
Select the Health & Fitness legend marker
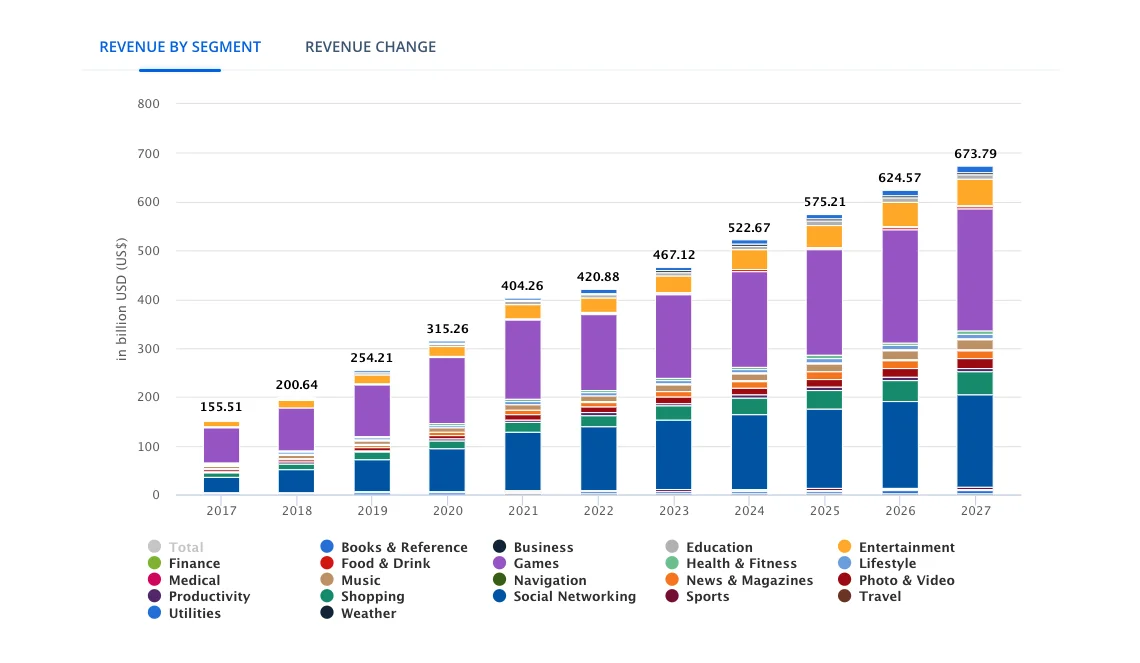pos(671,563)
